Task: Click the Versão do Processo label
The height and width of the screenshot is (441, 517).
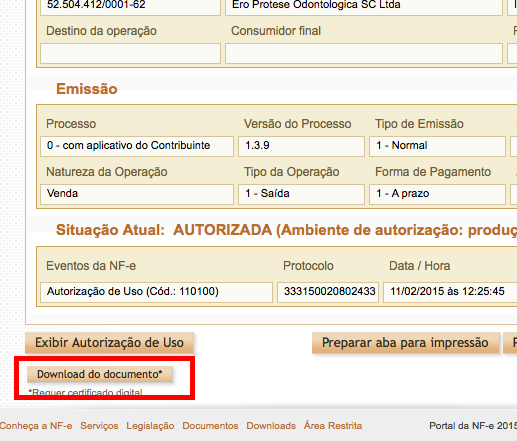Action: [x=297, y=124]
